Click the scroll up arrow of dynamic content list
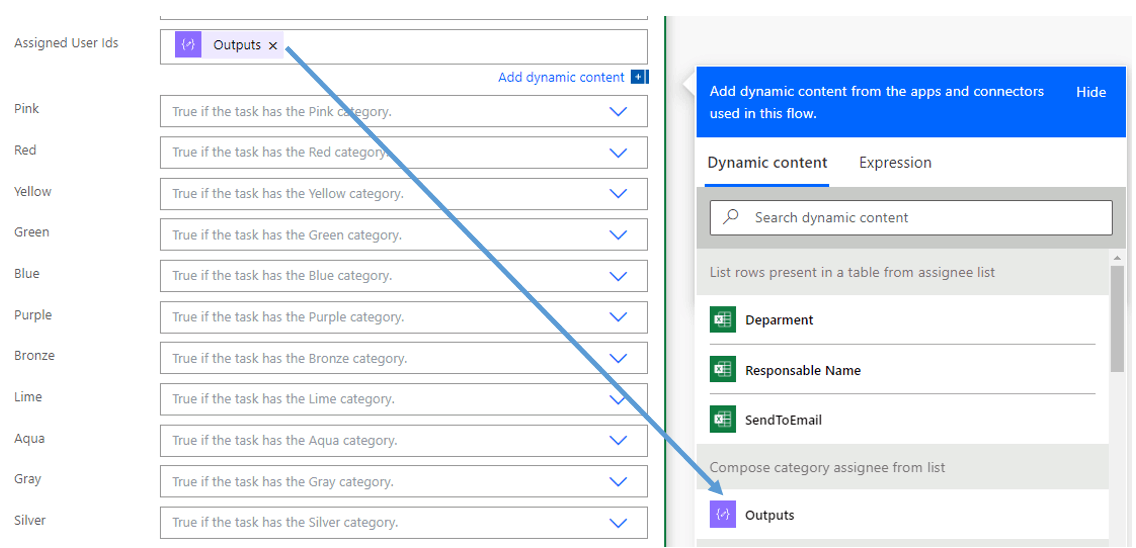Image resolution: width=1136 pixels, height=548 pixels. pyautogui.click(x=1116, y=257)
